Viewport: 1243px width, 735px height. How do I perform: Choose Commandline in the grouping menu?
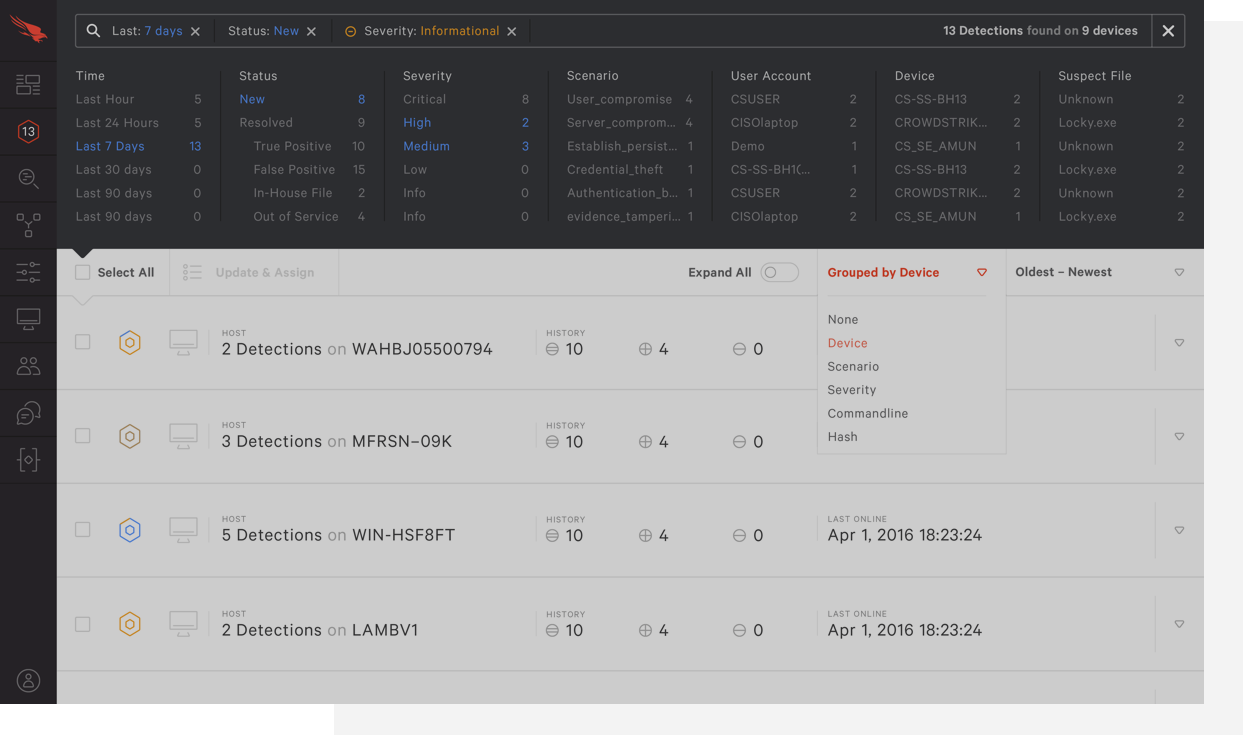[867, 414]
